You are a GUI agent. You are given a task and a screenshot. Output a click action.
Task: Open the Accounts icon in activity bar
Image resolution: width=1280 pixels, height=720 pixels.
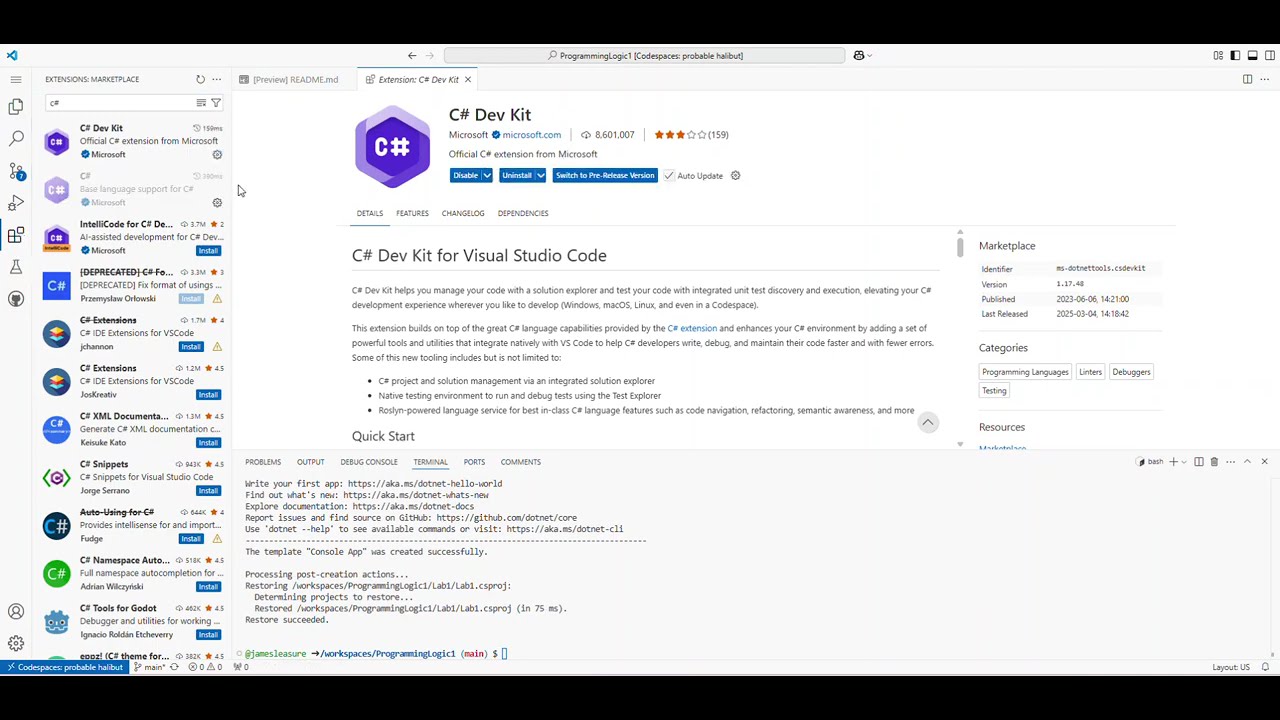pos(16,611)
